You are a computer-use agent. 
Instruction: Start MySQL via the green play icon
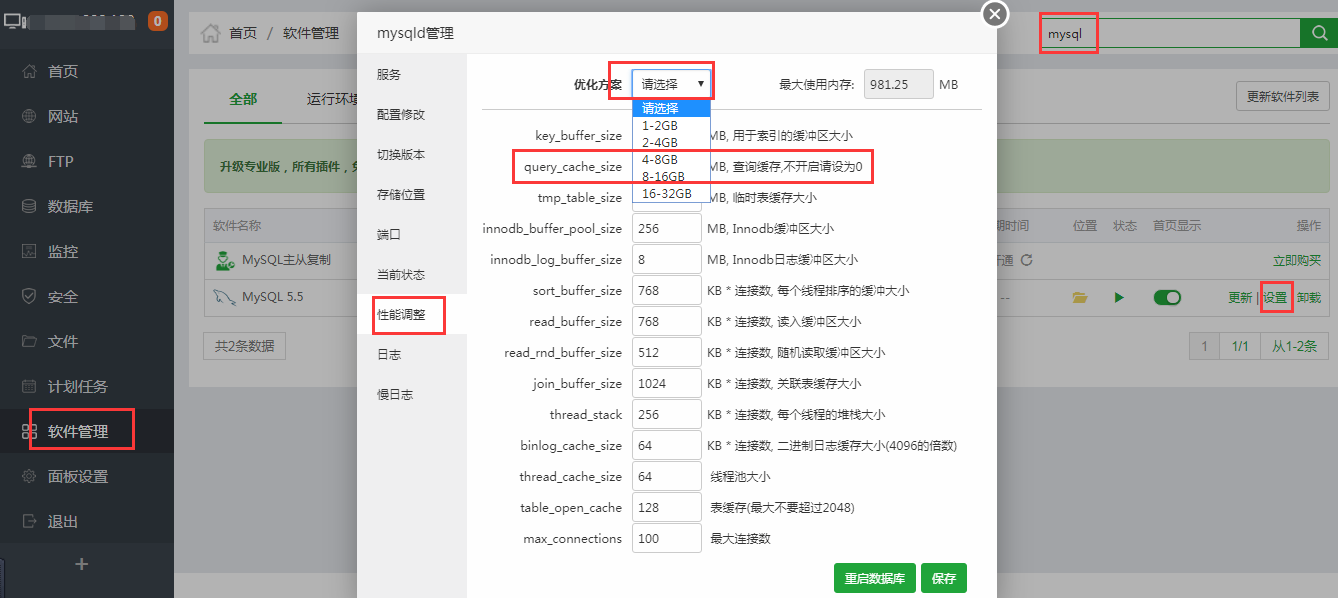1119,297
